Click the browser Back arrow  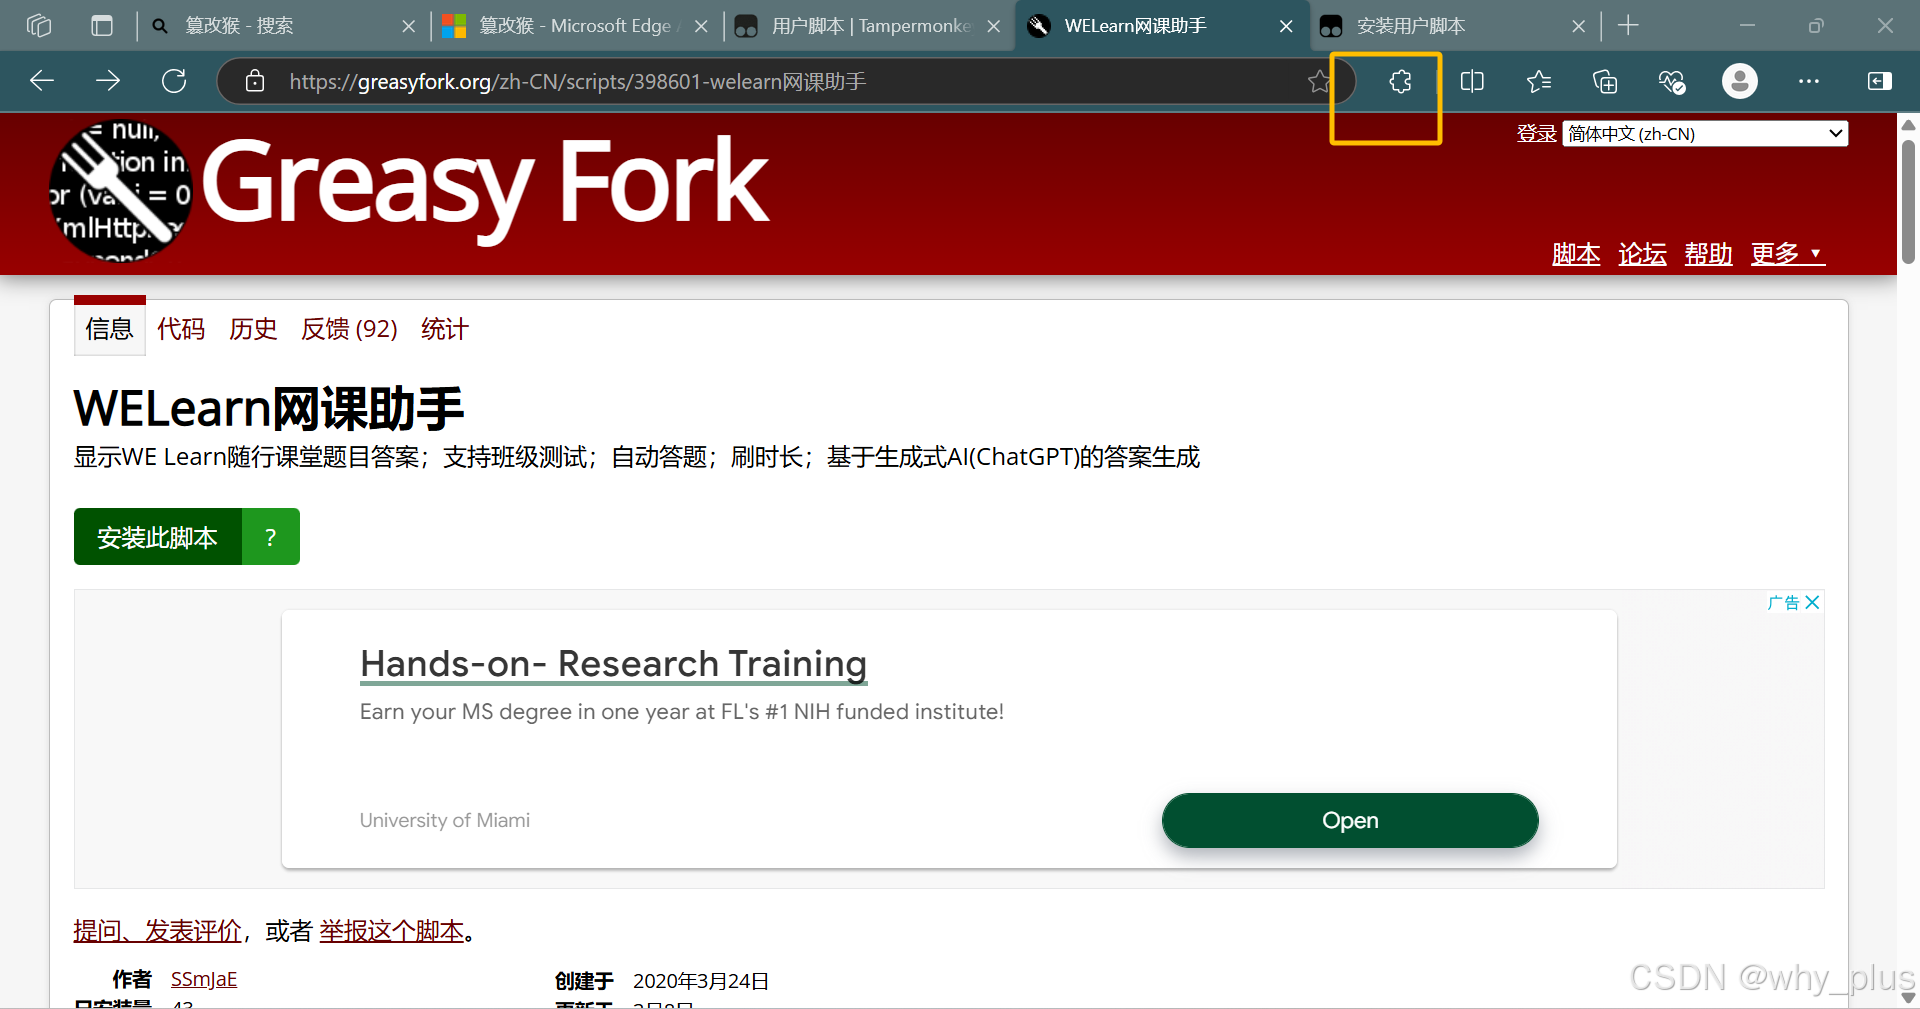42,81
